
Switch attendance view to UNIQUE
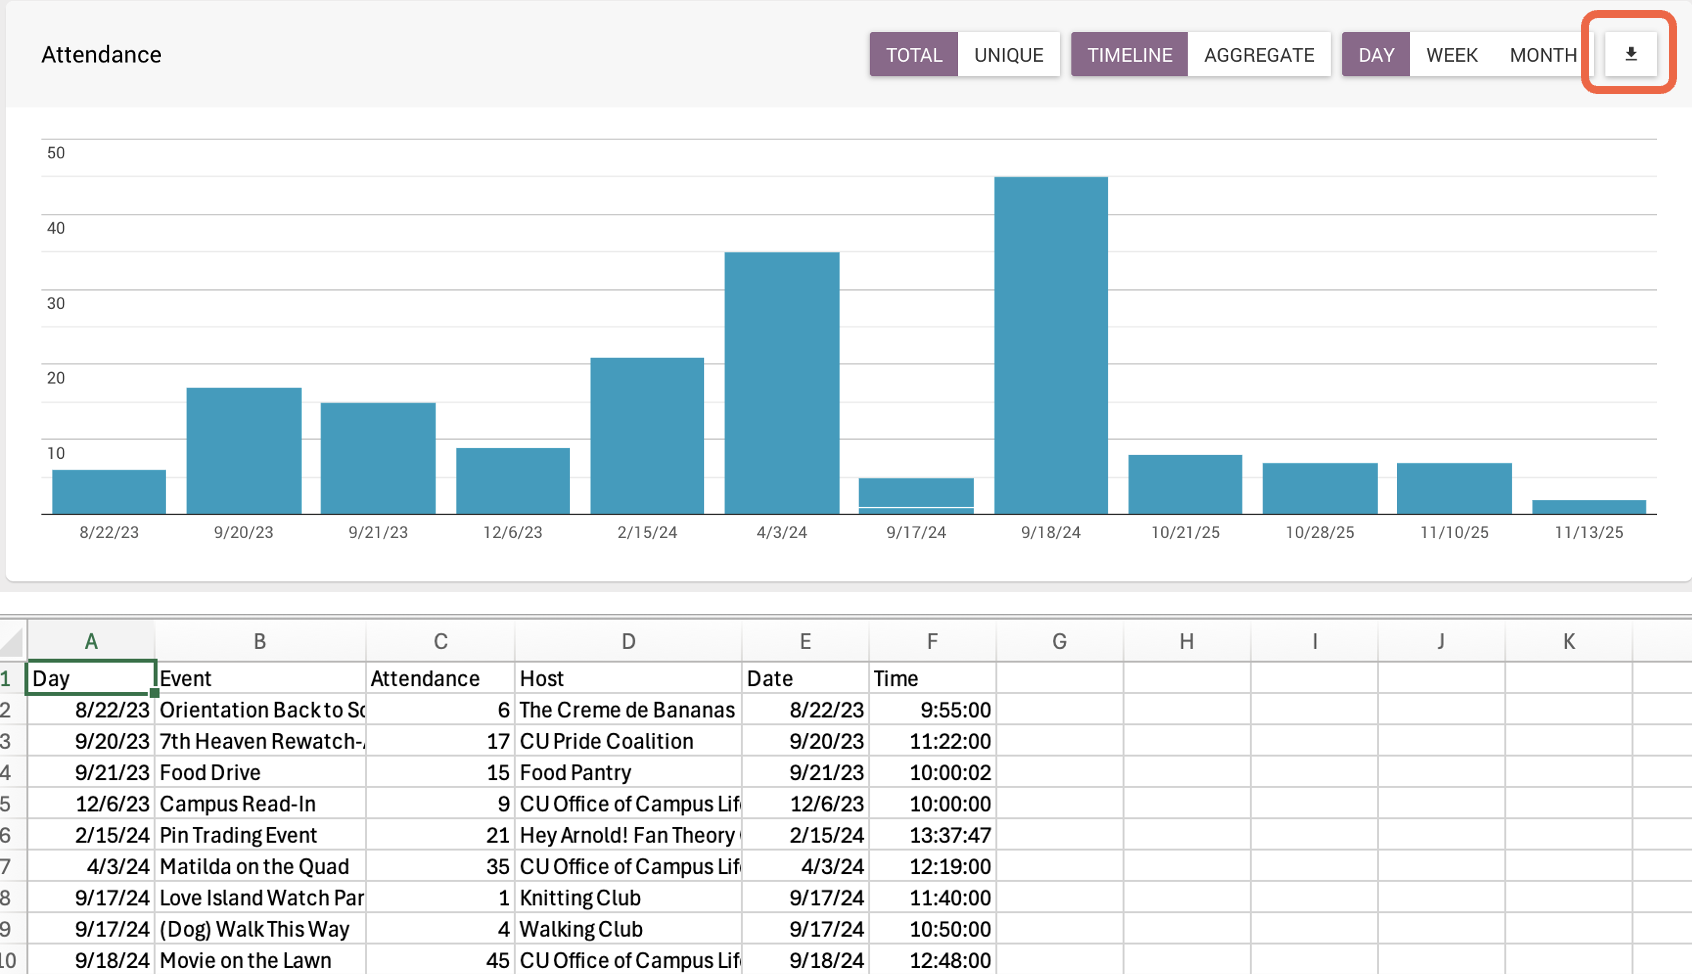1008,55
